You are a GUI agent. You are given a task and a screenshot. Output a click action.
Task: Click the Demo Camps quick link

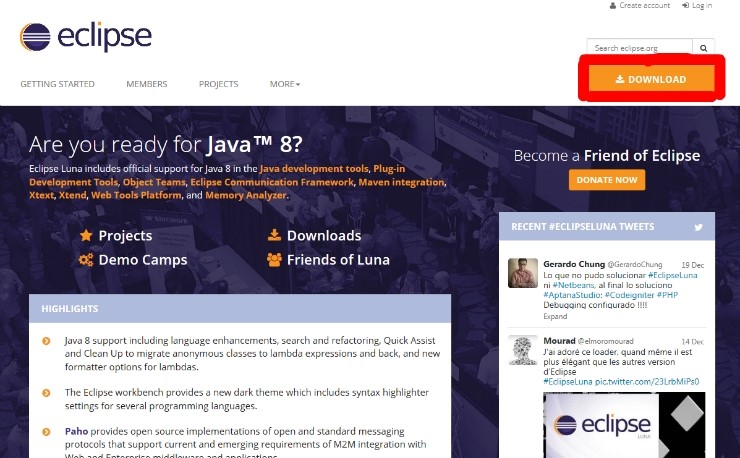click(x=143, y=260)
